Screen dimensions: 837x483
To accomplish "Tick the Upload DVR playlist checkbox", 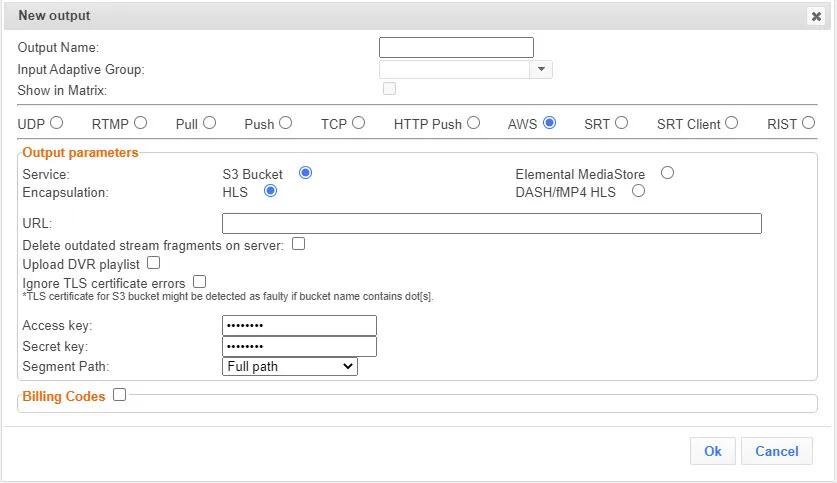I will point(153,263).
